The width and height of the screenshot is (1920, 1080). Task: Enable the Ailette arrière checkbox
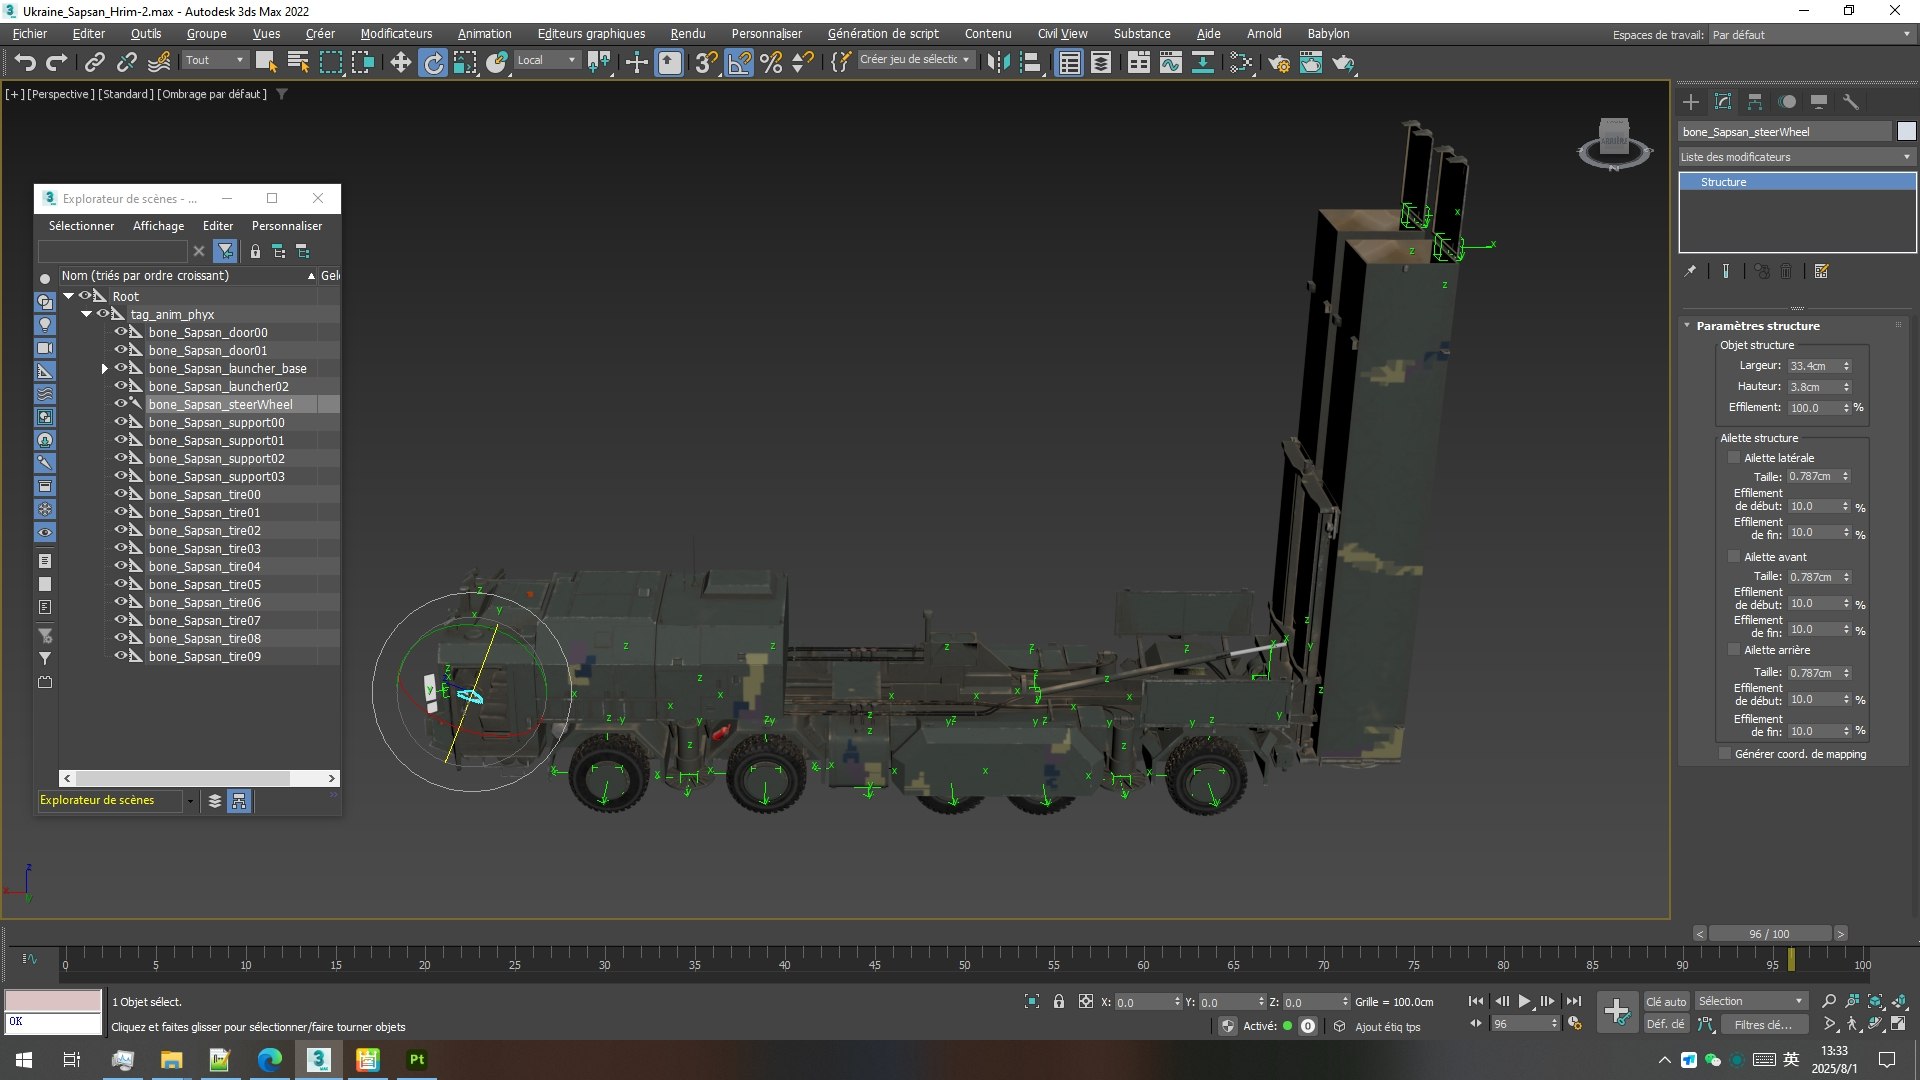[x=1734, y=650]
